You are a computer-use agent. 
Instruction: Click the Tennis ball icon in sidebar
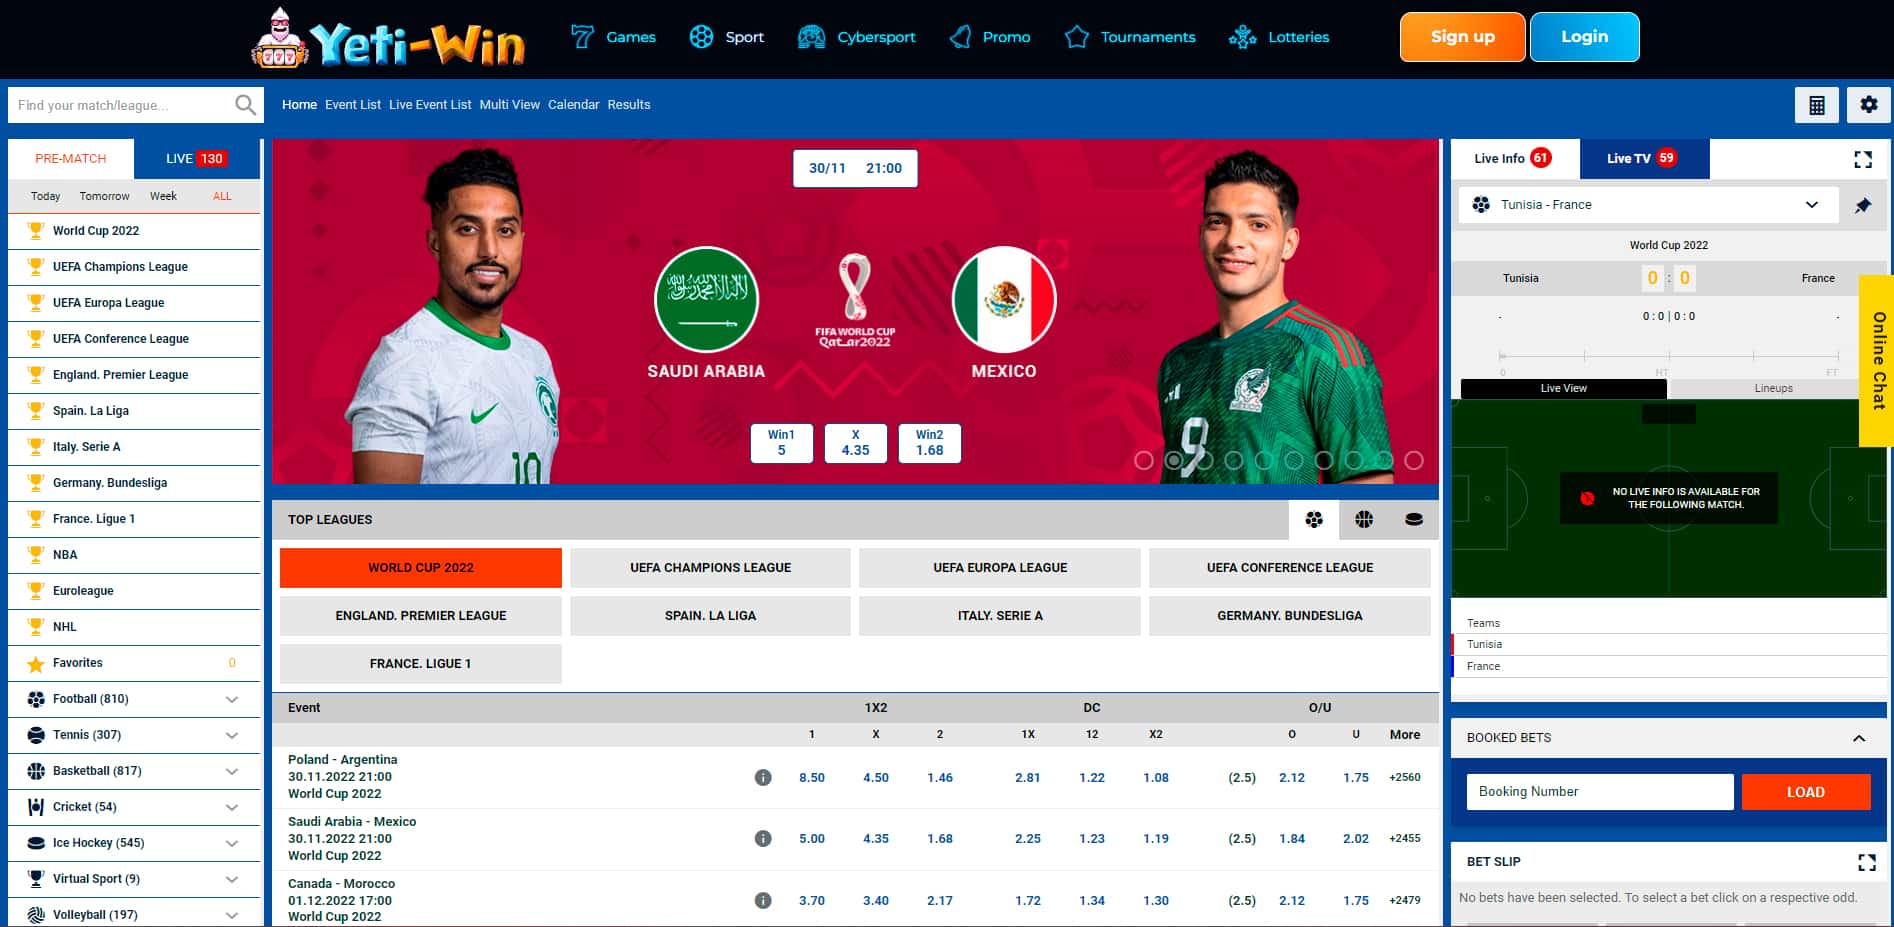[x=36, y=735]
